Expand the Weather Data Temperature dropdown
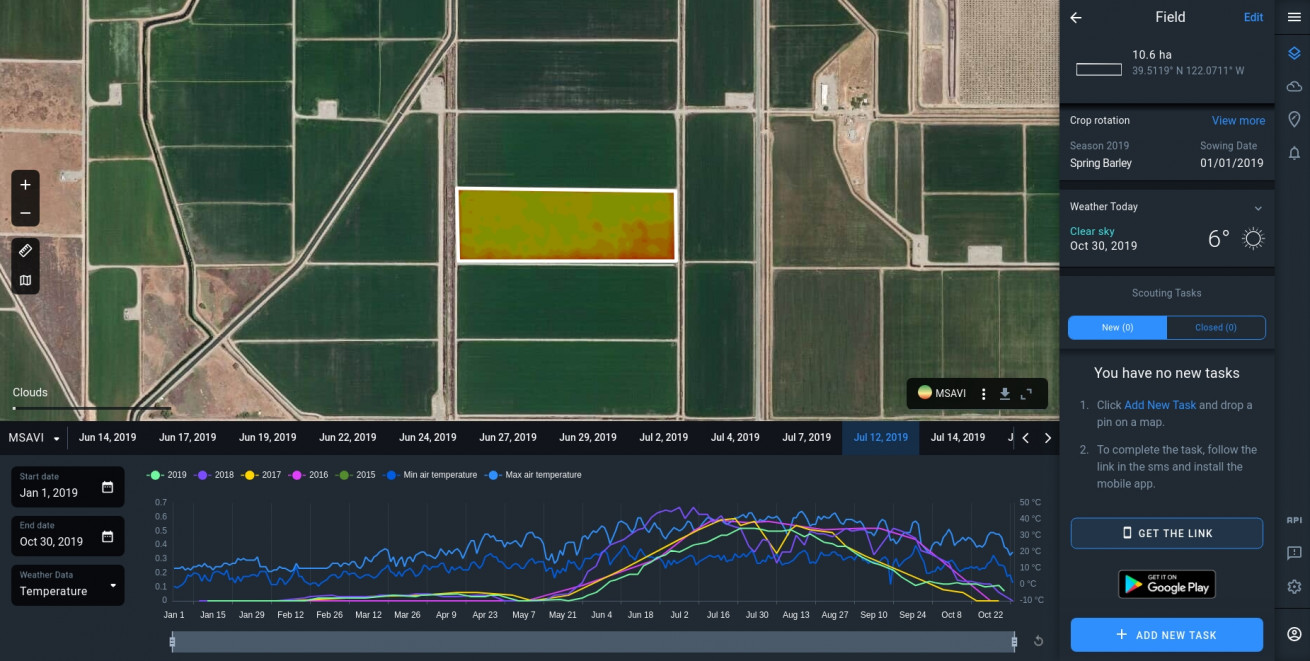 tap(68, 584)
